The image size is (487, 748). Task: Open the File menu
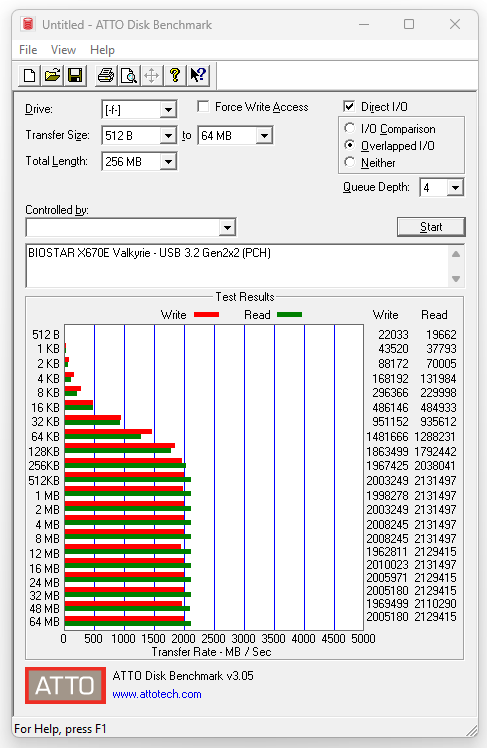tap(28, 50)
